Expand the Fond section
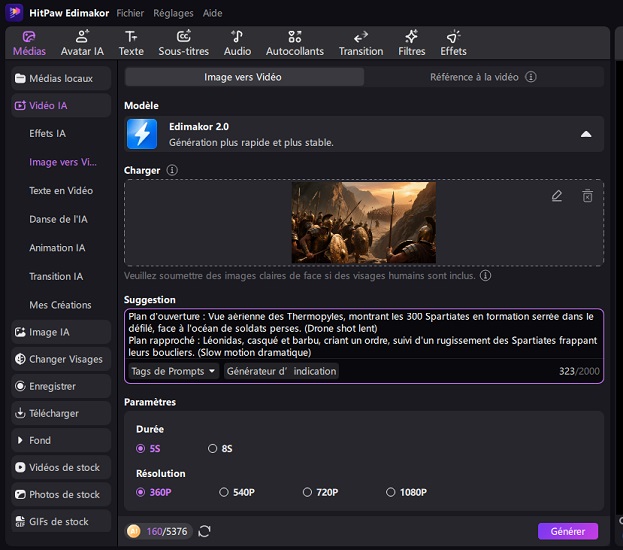This screenshot has height=550, width=623. [x=61, y=440]
